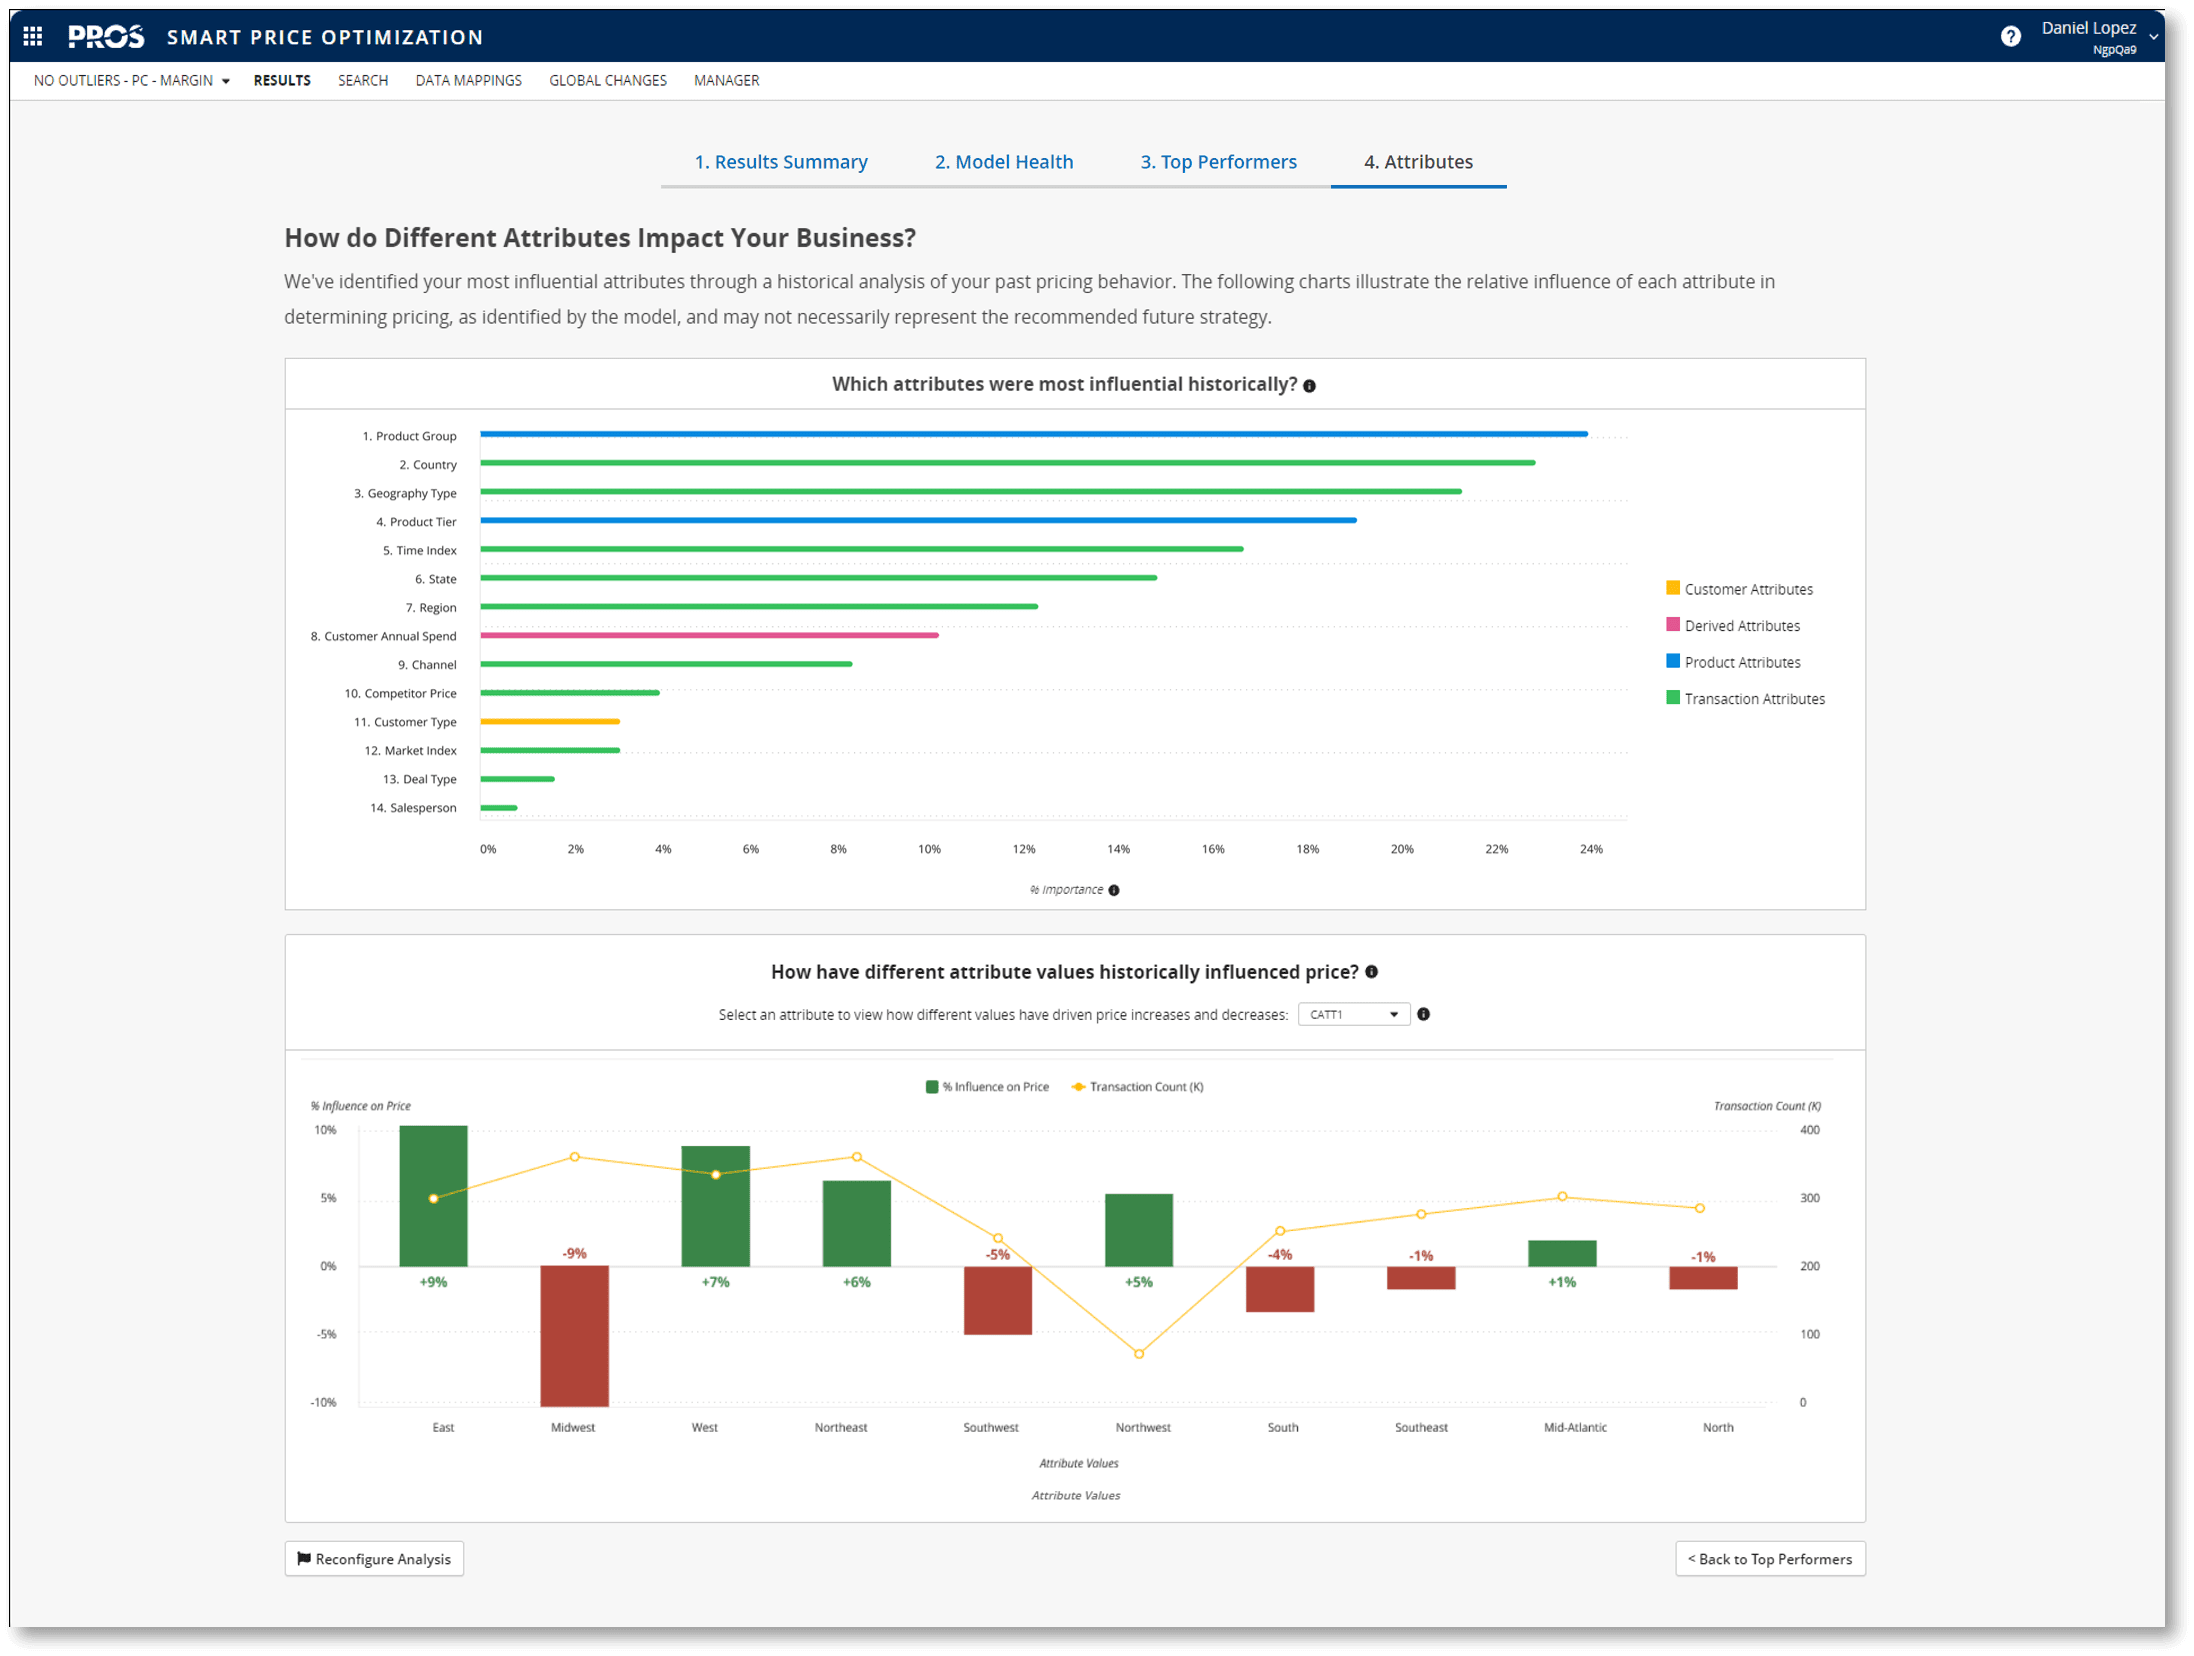This screenshot has width=2194, height=1656.
Task: Click info icon beside influential attributes title
Action: [1309, 386]
